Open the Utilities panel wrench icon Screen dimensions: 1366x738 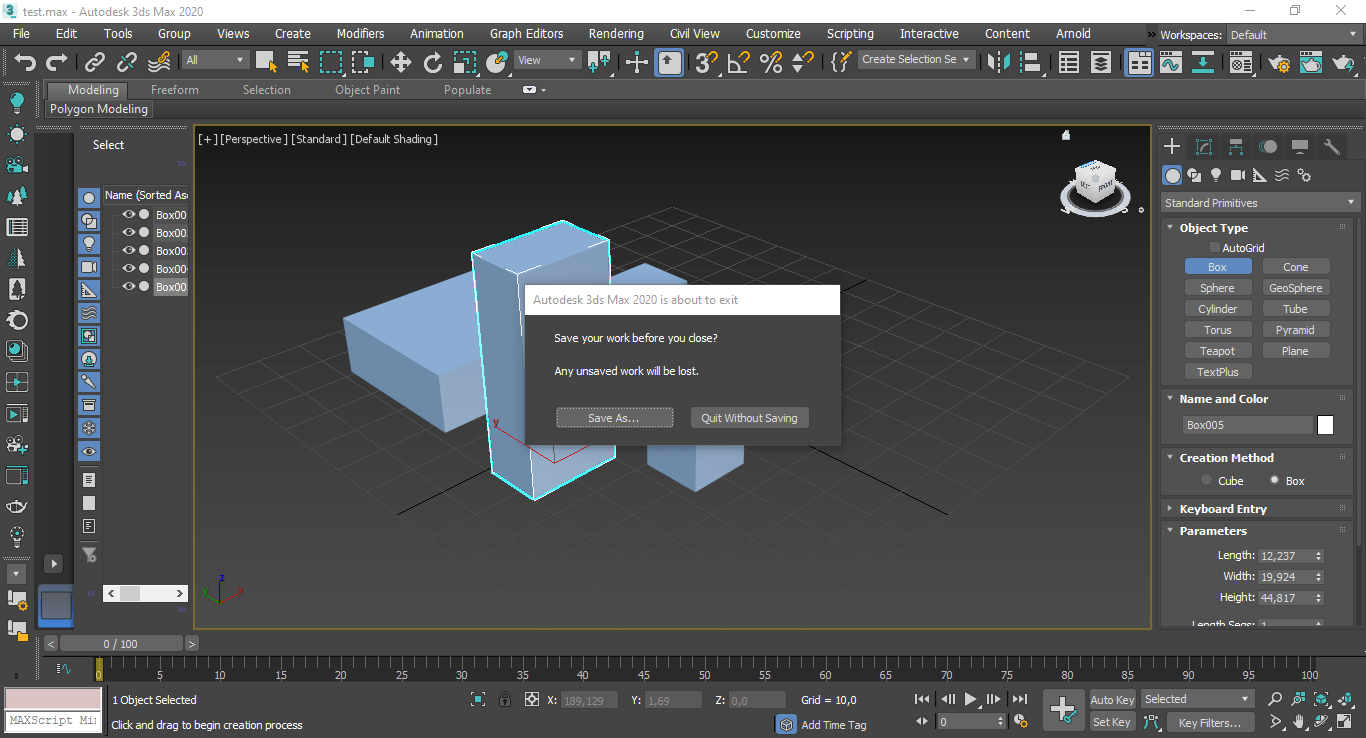click(1331, 147)
